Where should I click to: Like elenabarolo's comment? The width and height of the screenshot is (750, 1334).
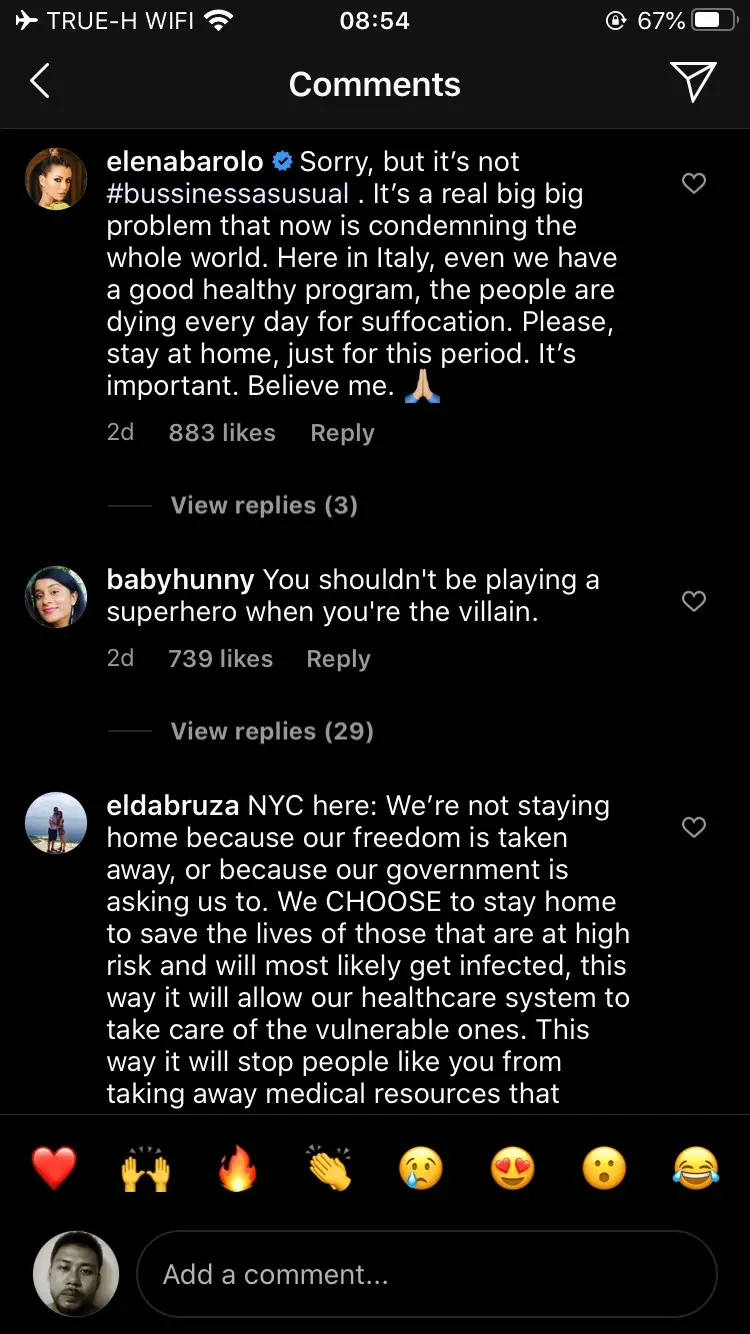pyautogui.click(x=693, y=183)
